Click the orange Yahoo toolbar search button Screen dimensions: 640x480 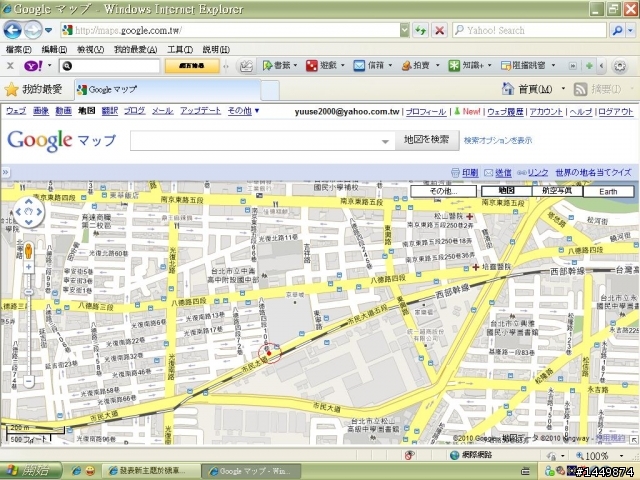[192, 66]
